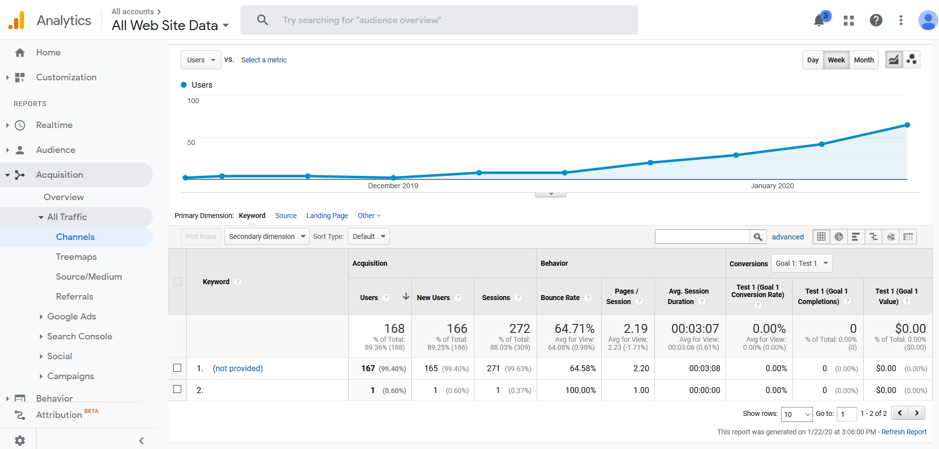The width and height of the screenshot is (939, 449).
Task: Open advanced filter link
Action: pos(787,237)
